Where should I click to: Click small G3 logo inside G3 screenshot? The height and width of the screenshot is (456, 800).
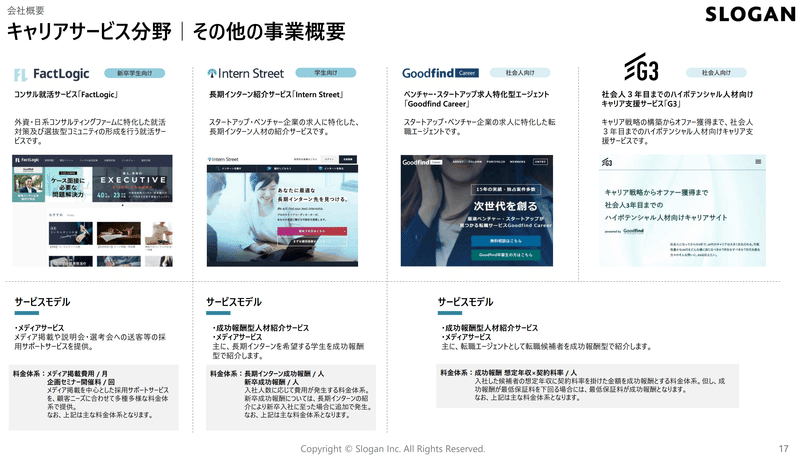click(607, 162)
